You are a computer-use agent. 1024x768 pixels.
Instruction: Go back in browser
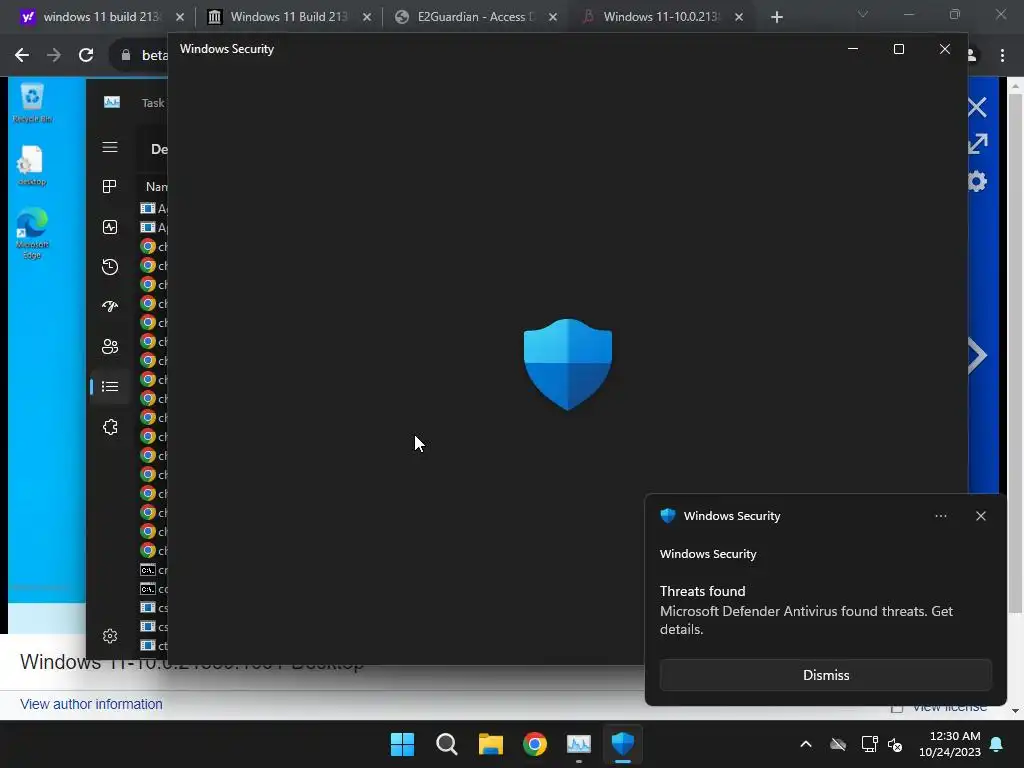(22, 55)
